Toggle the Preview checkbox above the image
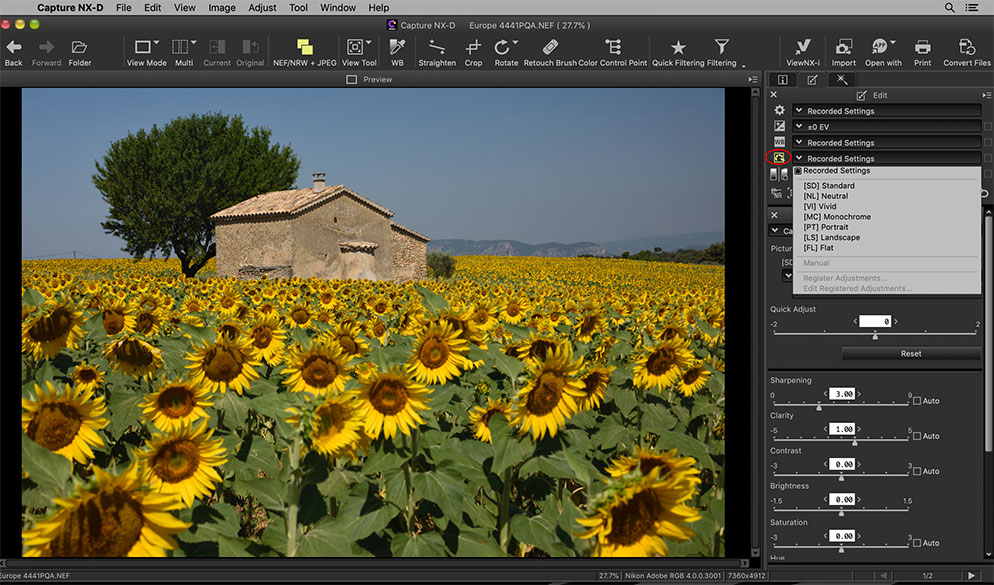The image size is (994, 585). 352,79
